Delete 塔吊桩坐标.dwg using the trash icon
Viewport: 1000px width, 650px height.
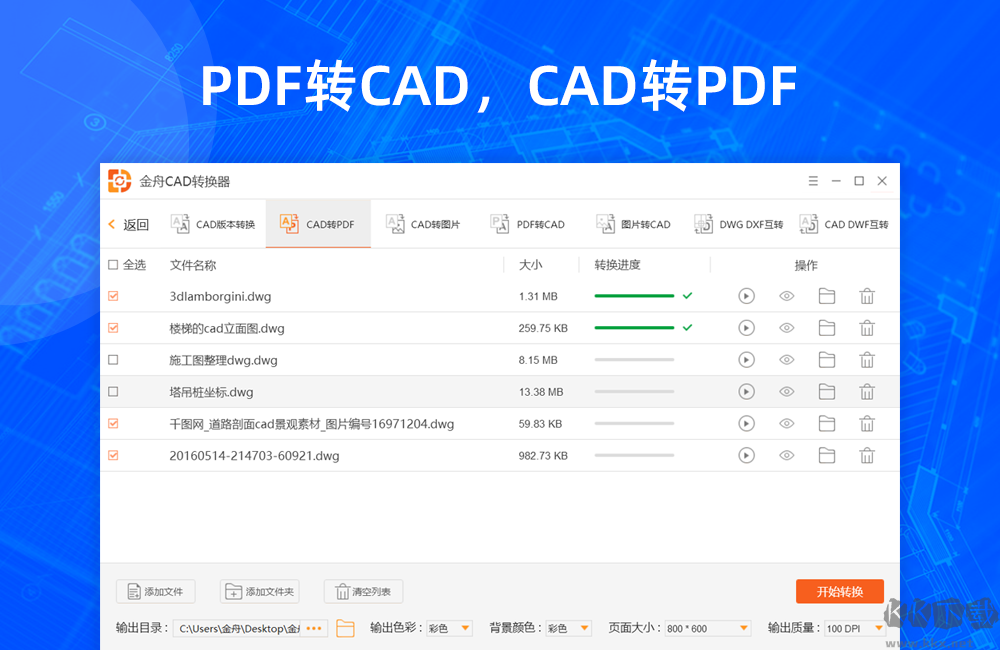(866, 391)
